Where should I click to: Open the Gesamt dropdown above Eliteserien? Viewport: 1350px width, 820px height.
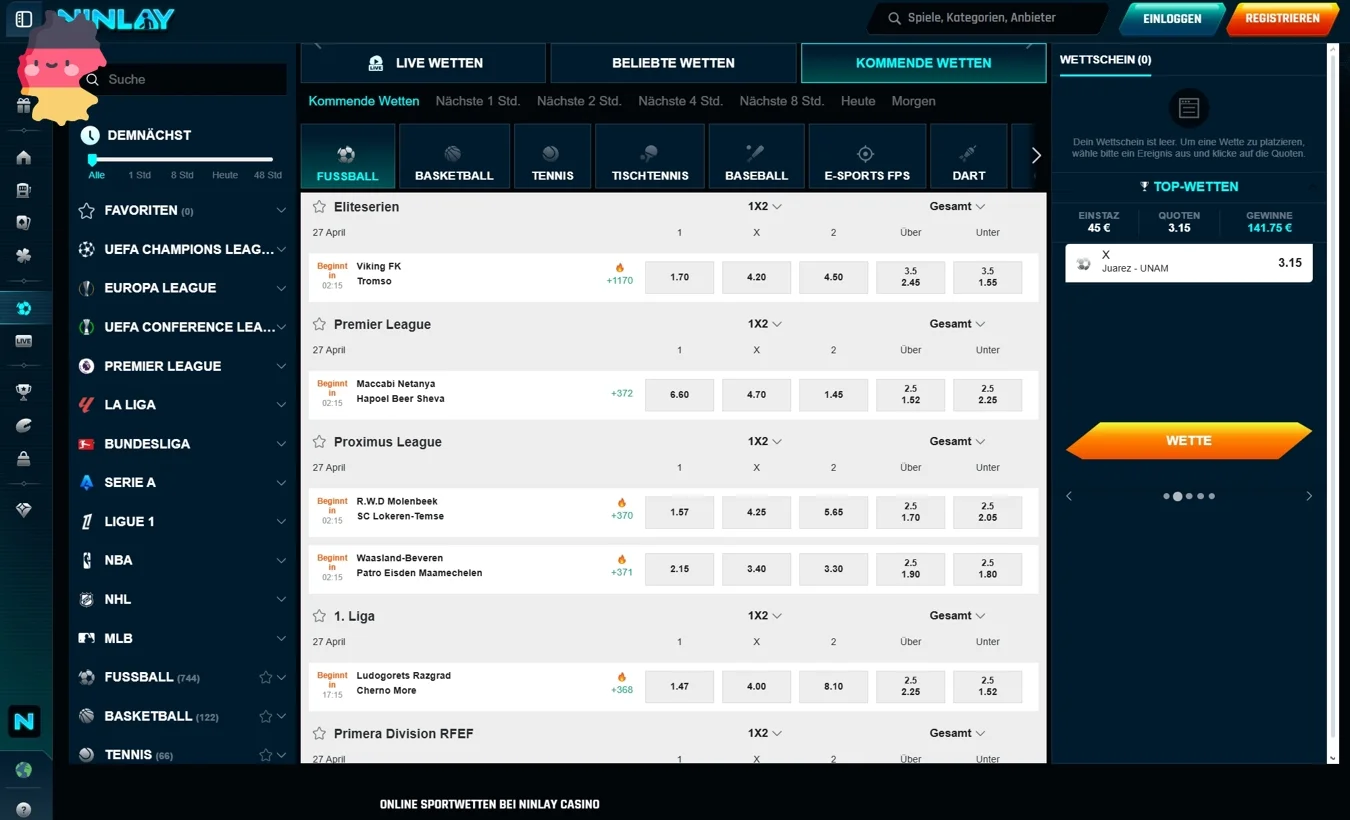956,206
